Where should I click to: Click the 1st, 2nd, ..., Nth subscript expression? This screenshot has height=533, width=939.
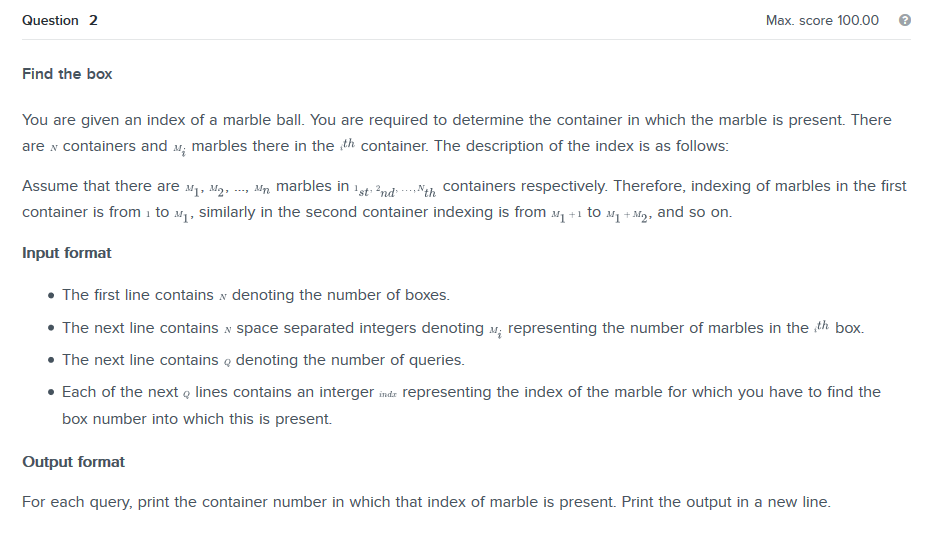[395, 190]
